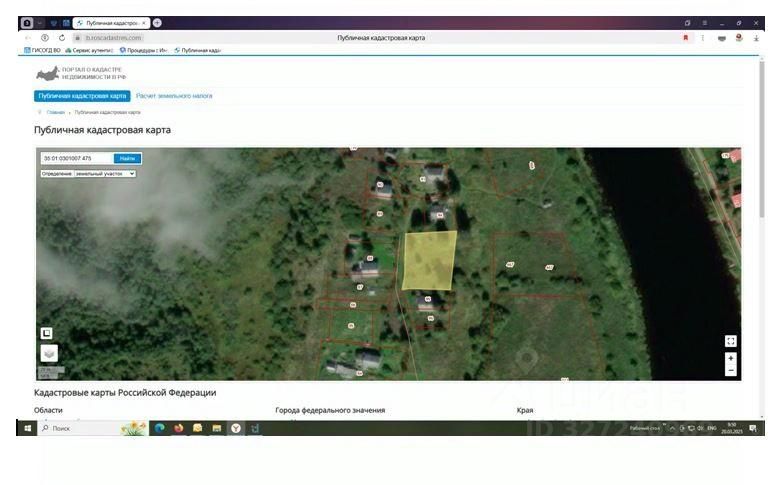Viewport: 782px width, 485px height.
Task: Click the Найти search button on map
Action: (127, 158)
